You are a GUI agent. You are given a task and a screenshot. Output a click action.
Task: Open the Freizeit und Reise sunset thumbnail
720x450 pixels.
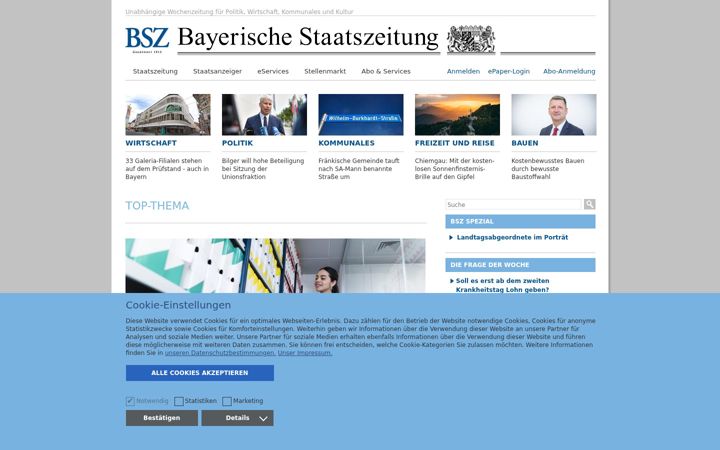(x=457, y=115)
